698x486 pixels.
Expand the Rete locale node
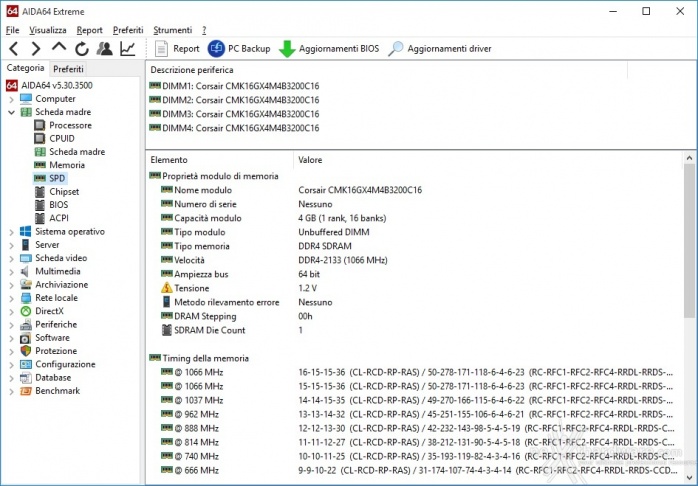click(12, 299)
